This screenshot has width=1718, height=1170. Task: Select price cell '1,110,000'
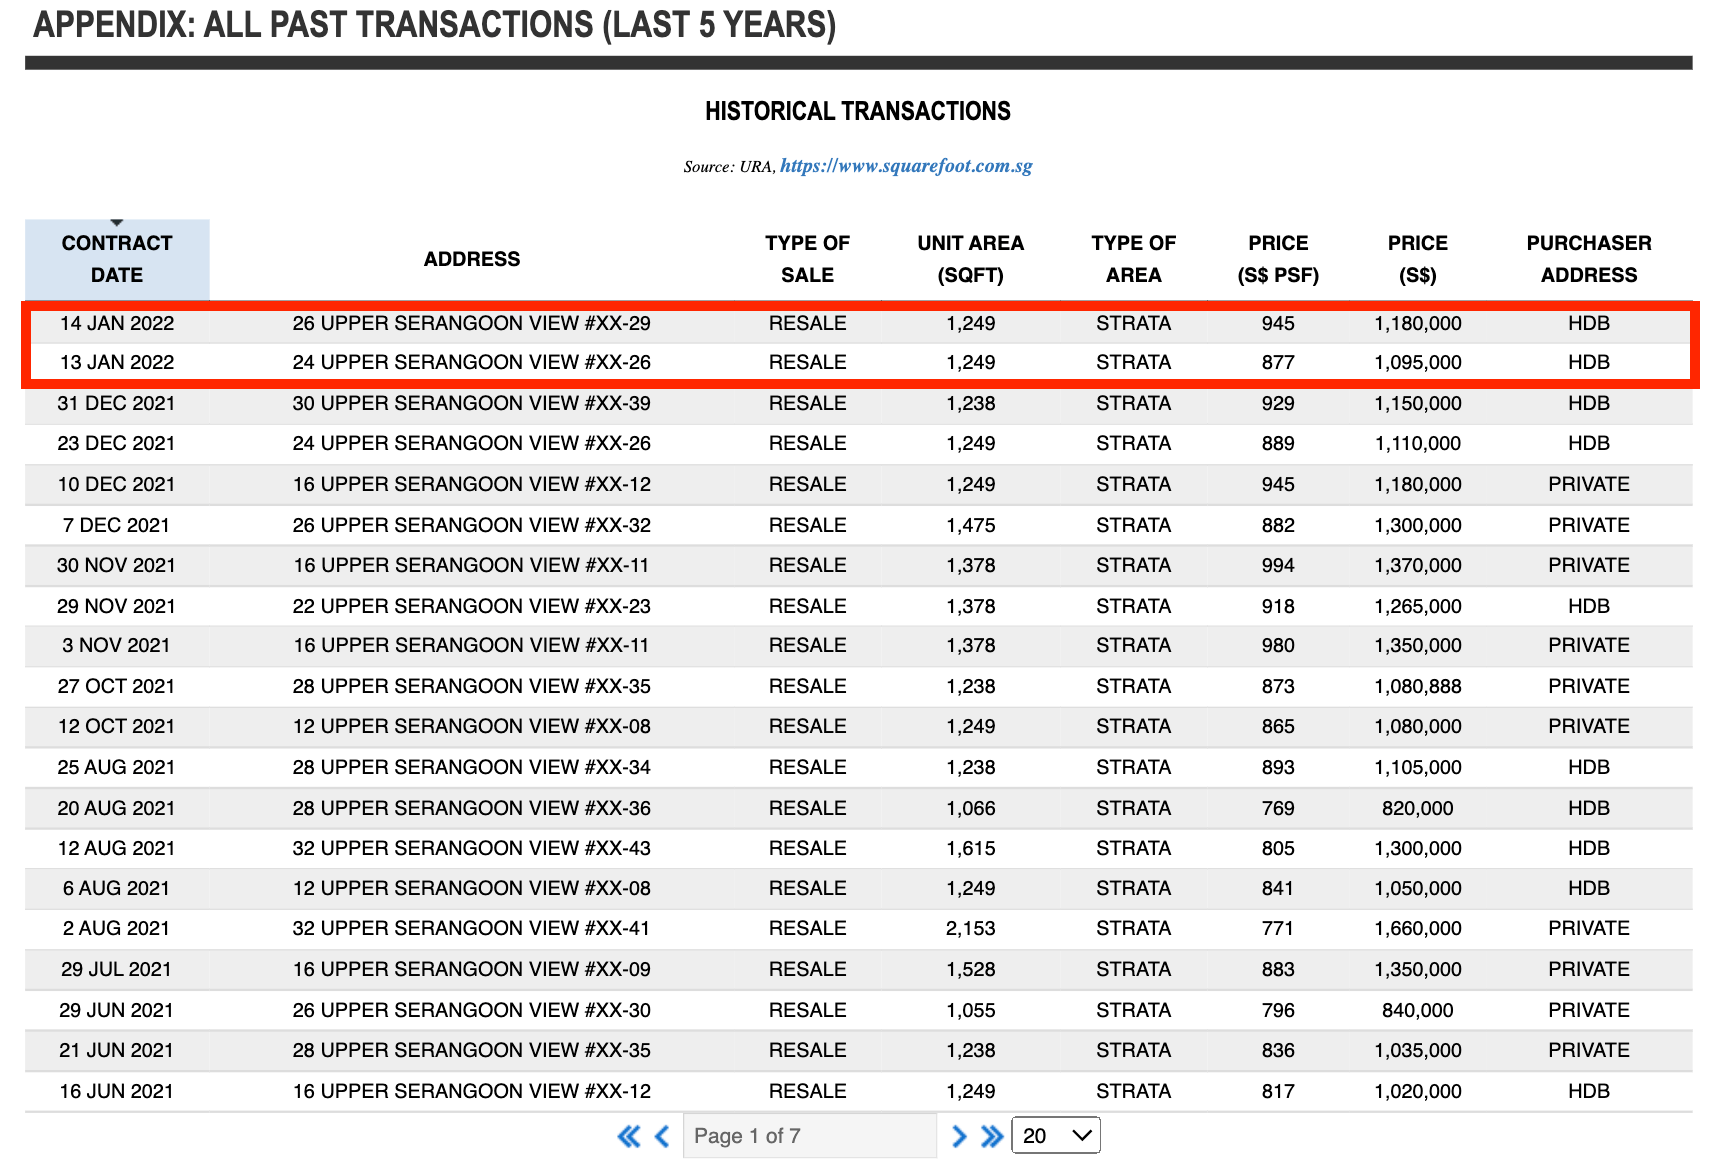pyautogui.click(x=1418, y=443)
